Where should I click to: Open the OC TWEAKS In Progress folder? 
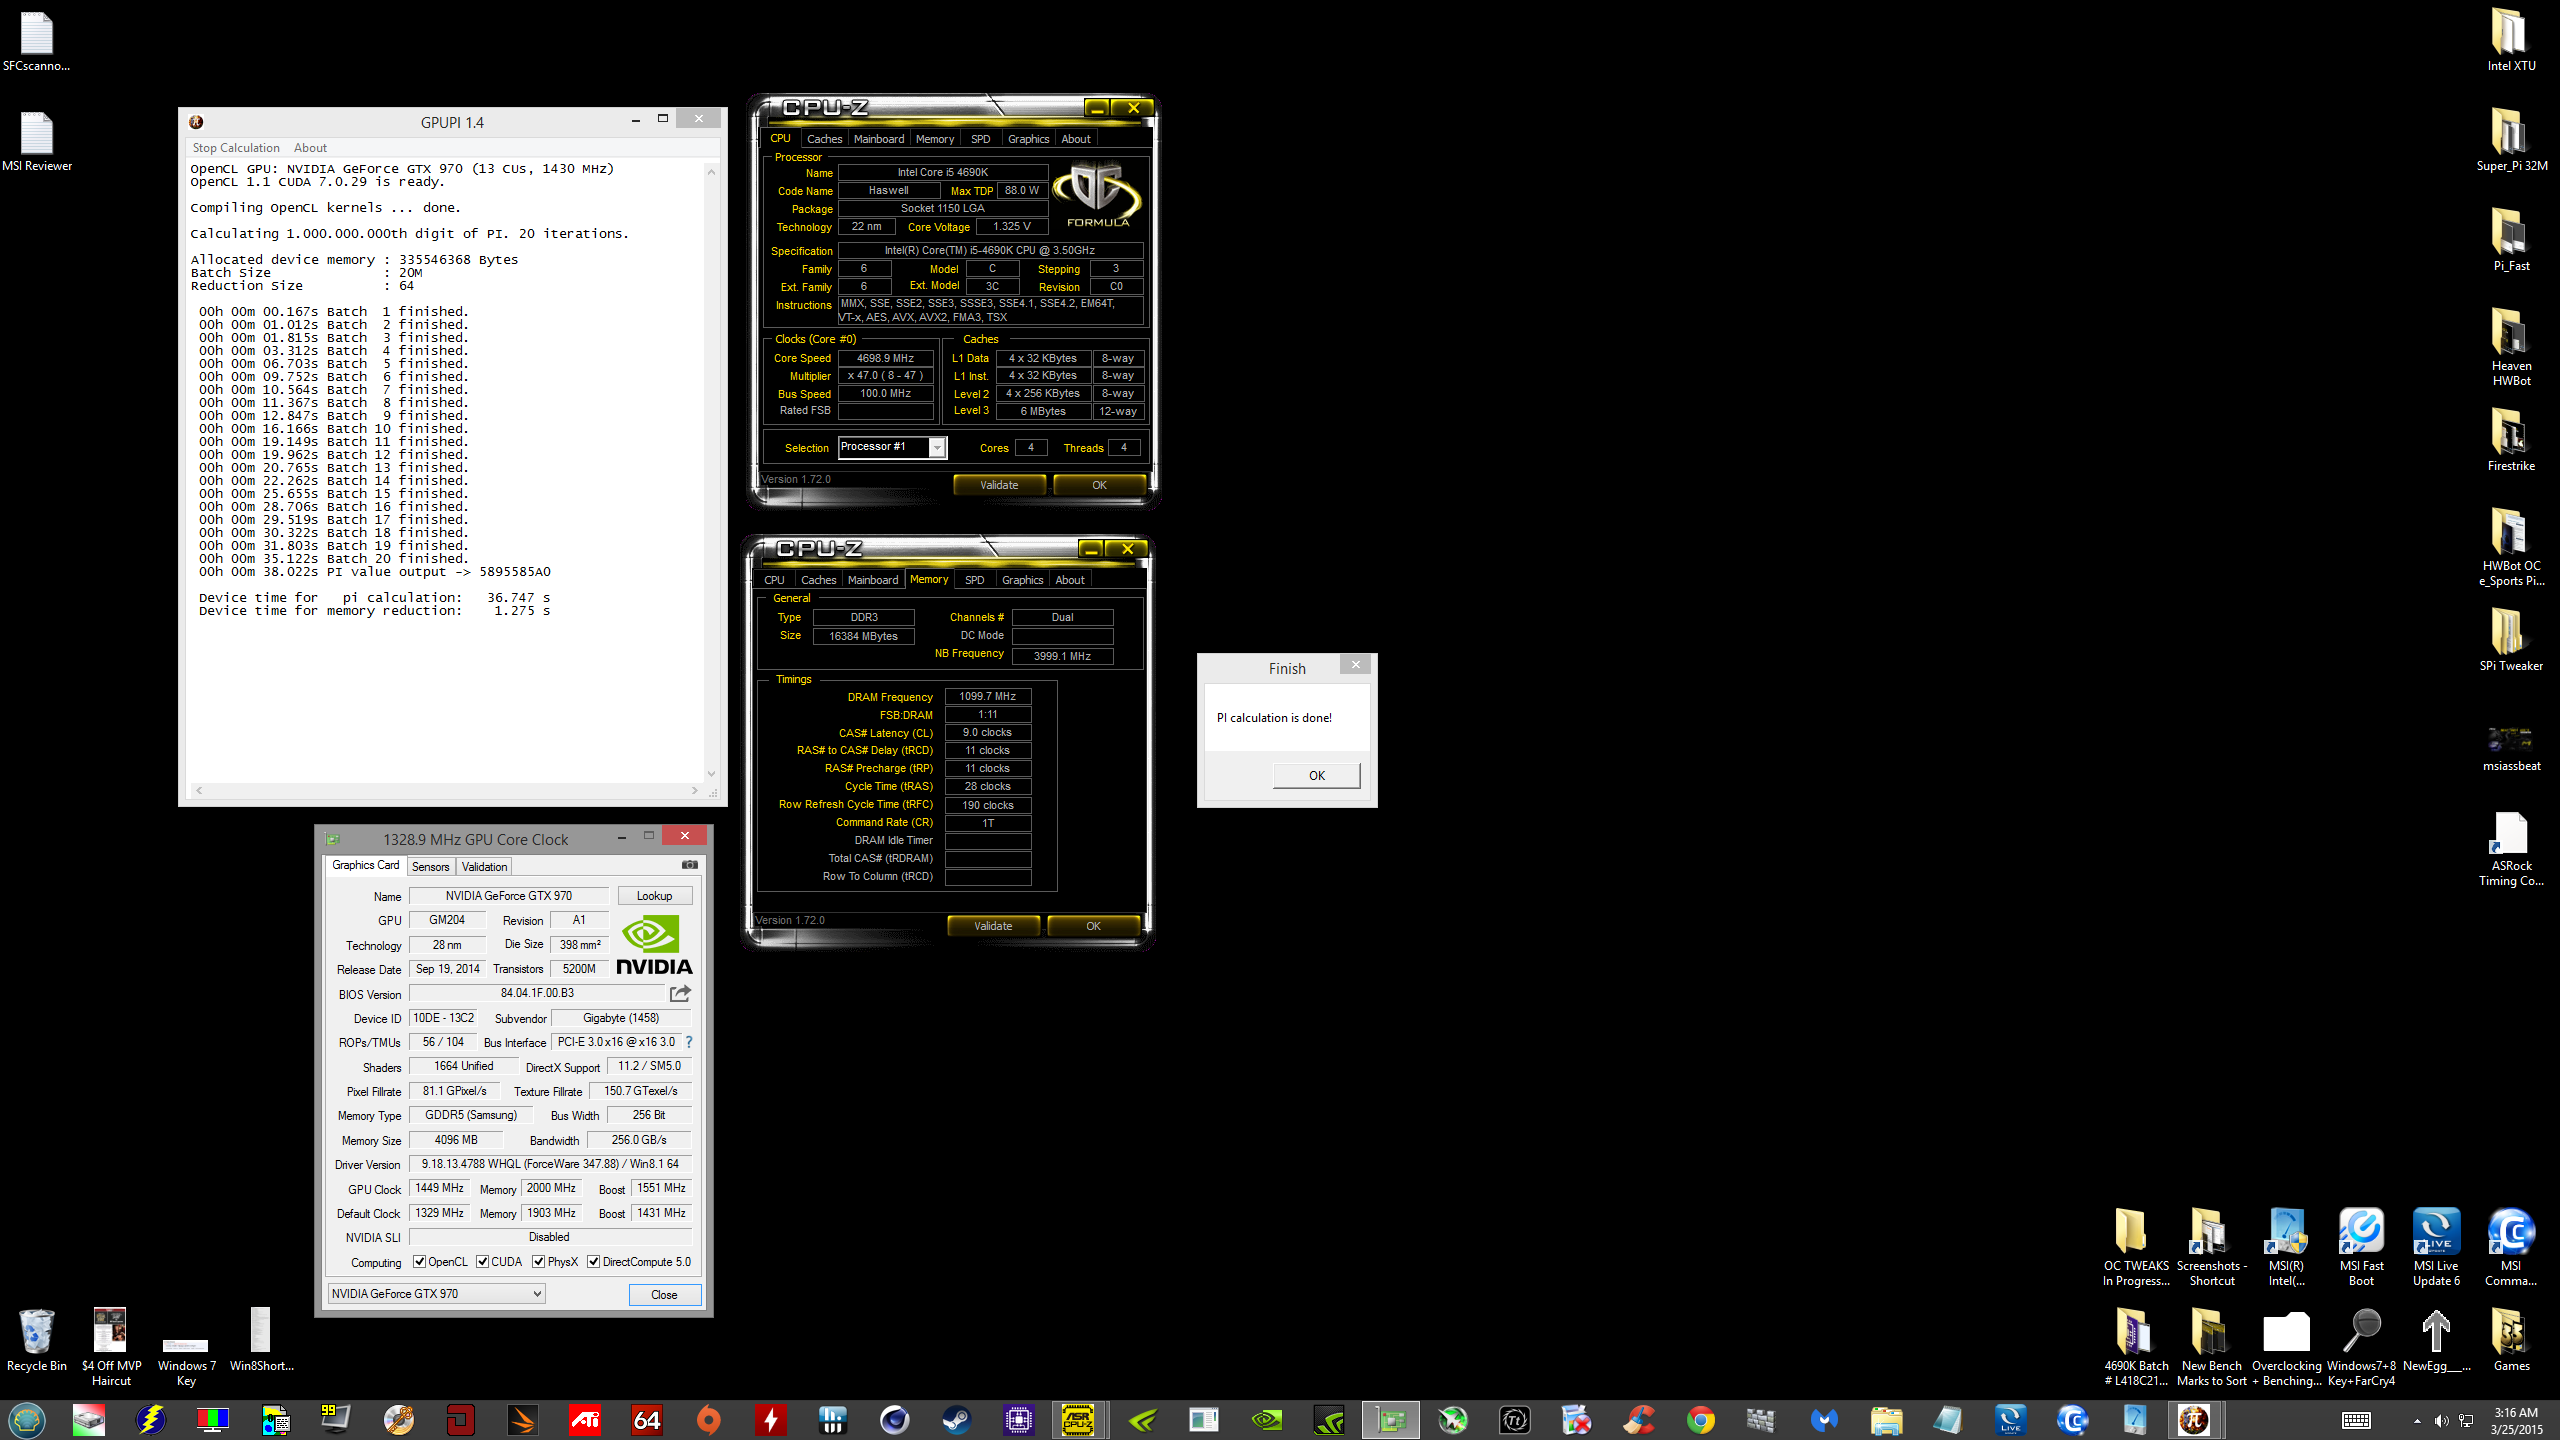pyautogui.click(x=2136, y=1247)
